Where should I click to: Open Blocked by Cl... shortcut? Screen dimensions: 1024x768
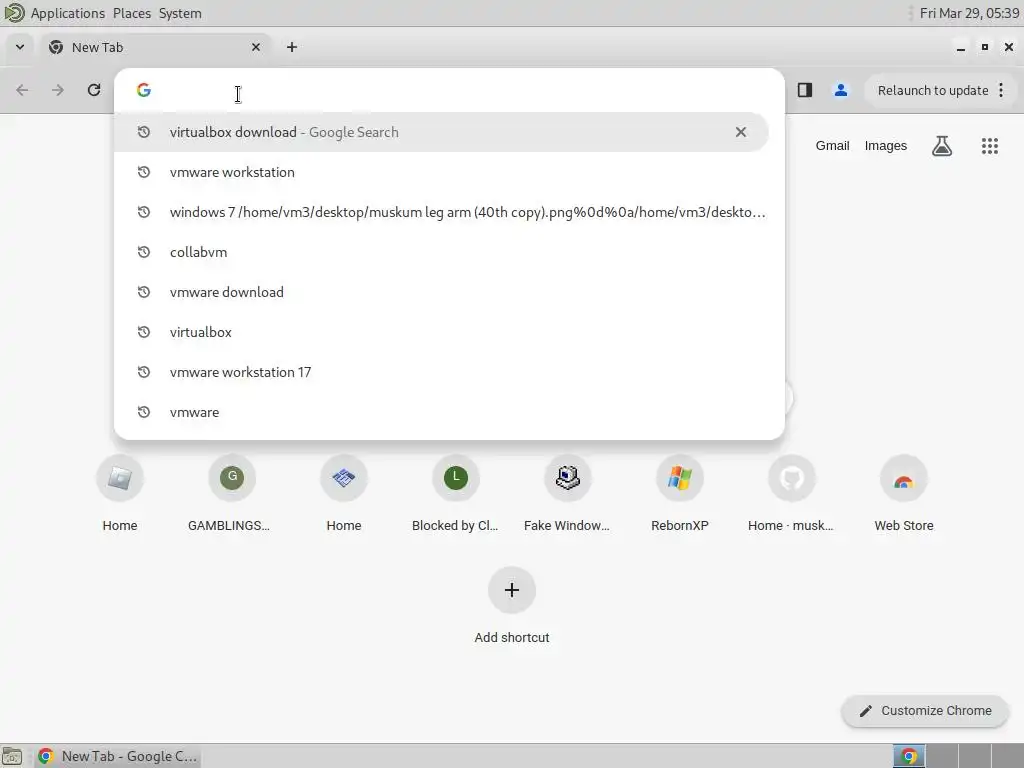(x=456, y=494)
